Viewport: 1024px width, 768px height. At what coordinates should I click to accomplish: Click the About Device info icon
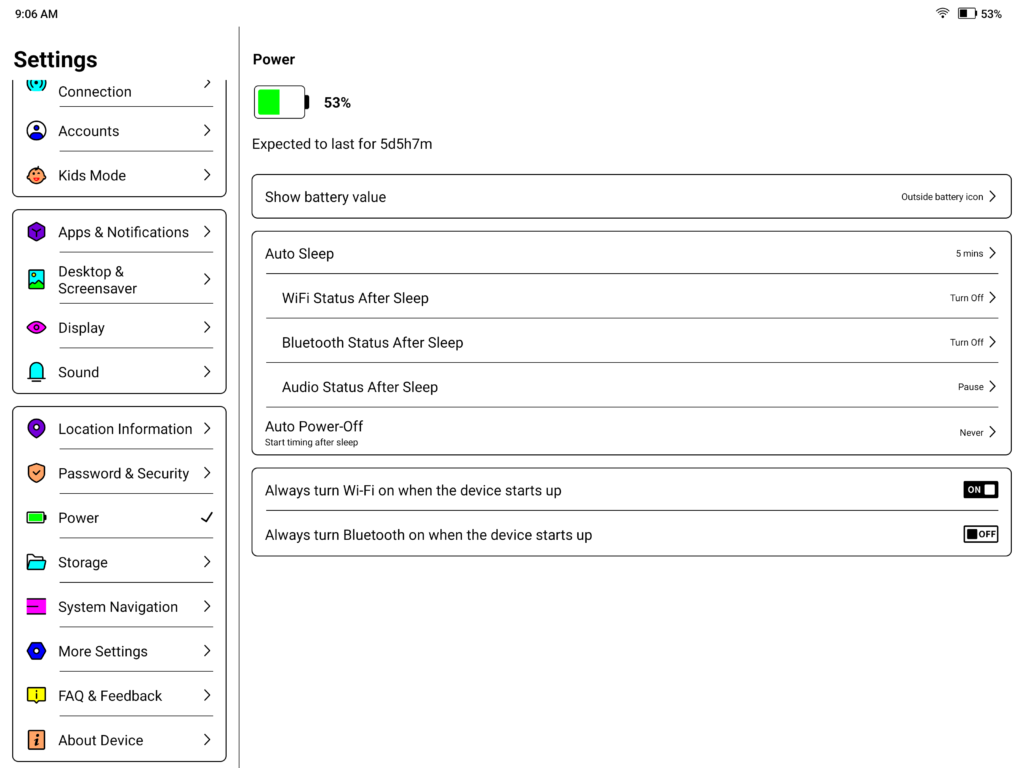(x=36, y=740)
